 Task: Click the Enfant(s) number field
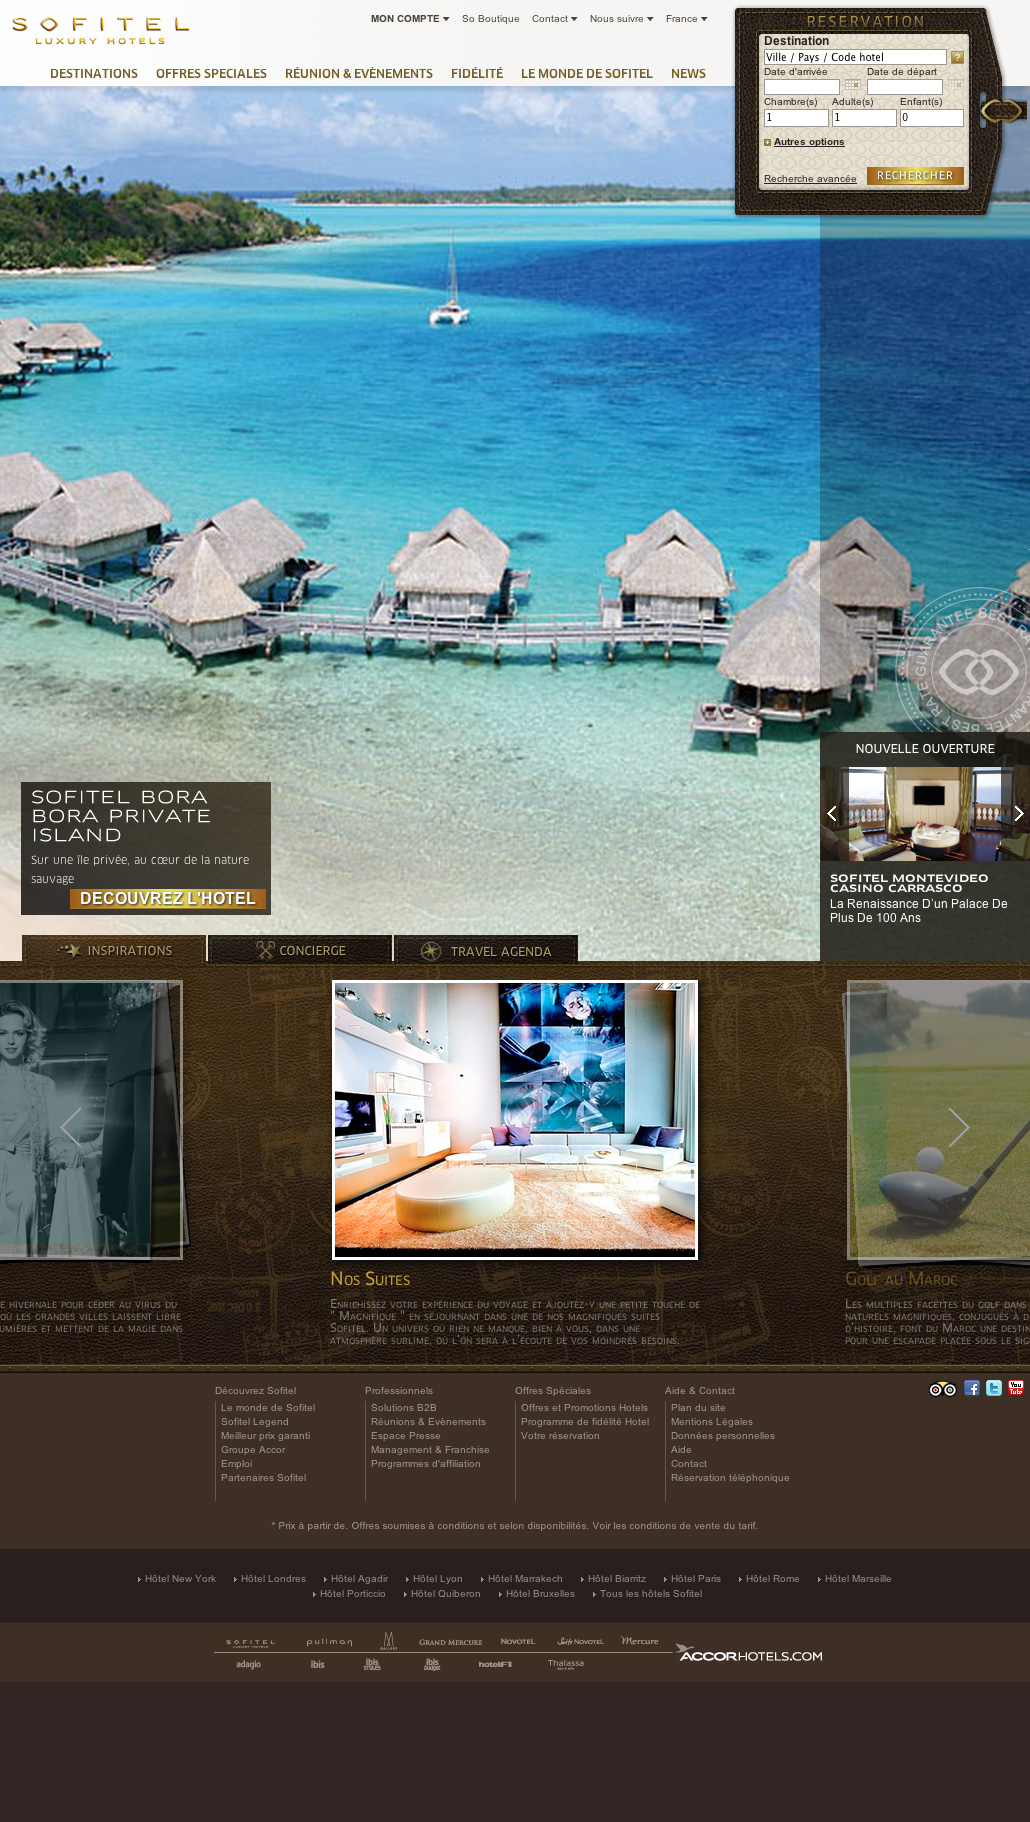(x=932, y=118)
